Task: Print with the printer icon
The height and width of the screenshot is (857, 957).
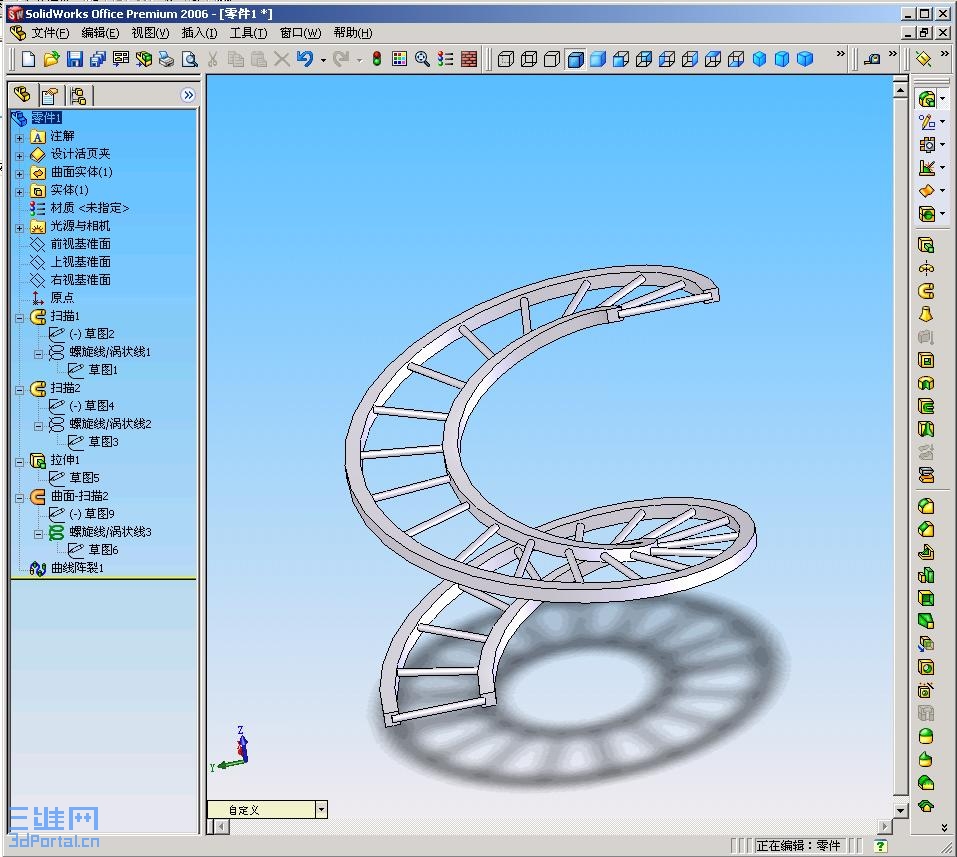Action: [166, 59]
